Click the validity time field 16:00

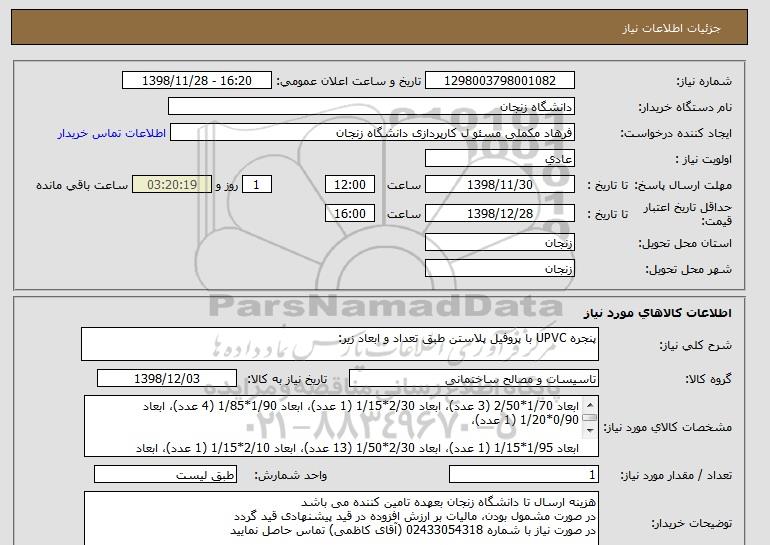350,214
